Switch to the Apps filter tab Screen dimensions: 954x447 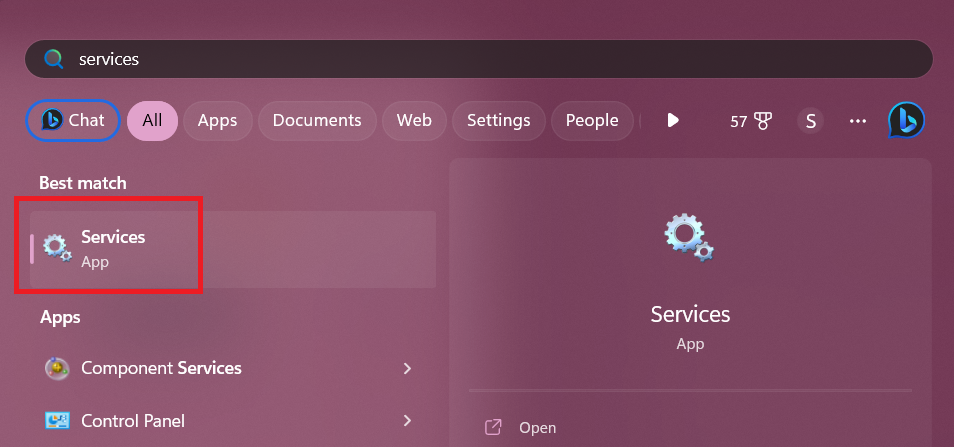coord(217,121)
